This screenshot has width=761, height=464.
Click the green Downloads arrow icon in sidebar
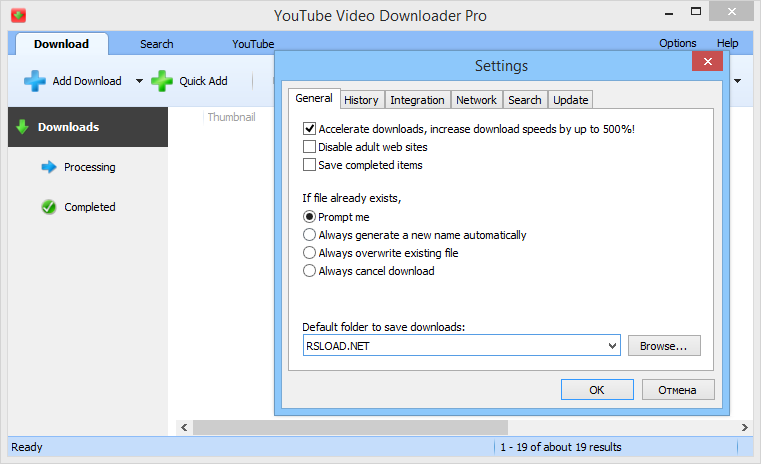[x=22, y=127]
